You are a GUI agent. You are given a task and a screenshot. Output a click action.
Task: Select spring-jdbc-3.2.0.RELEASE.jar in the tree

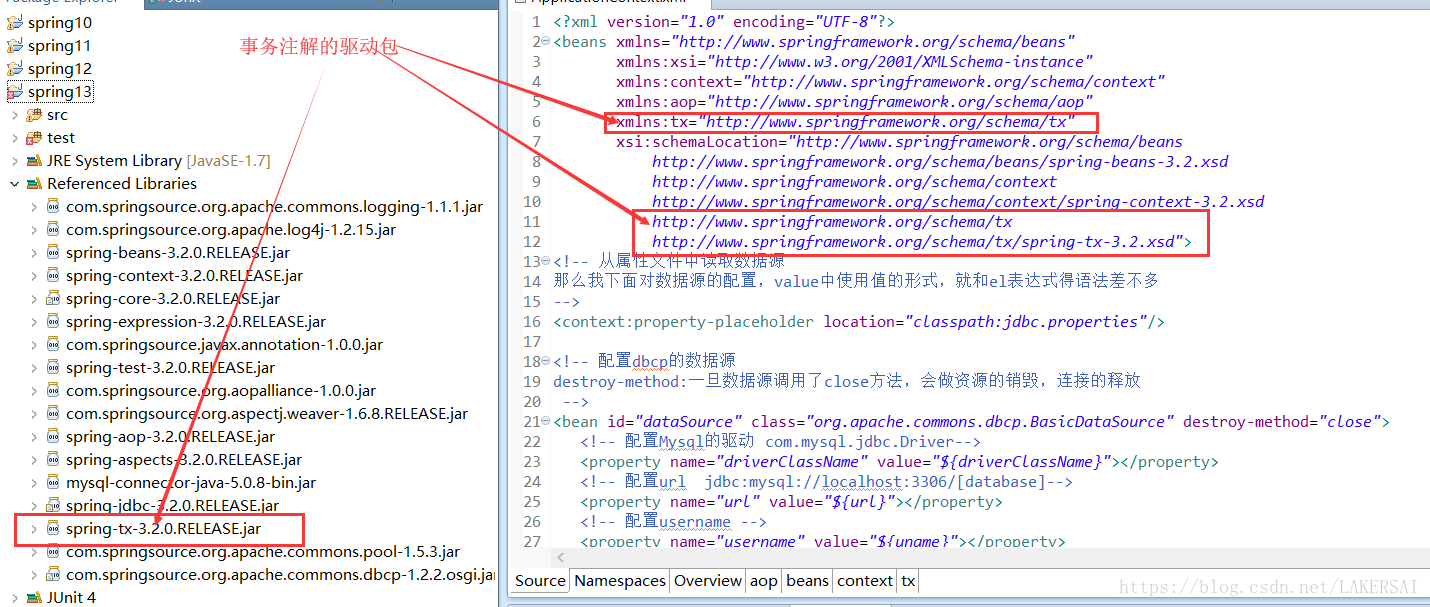(173, 506)
